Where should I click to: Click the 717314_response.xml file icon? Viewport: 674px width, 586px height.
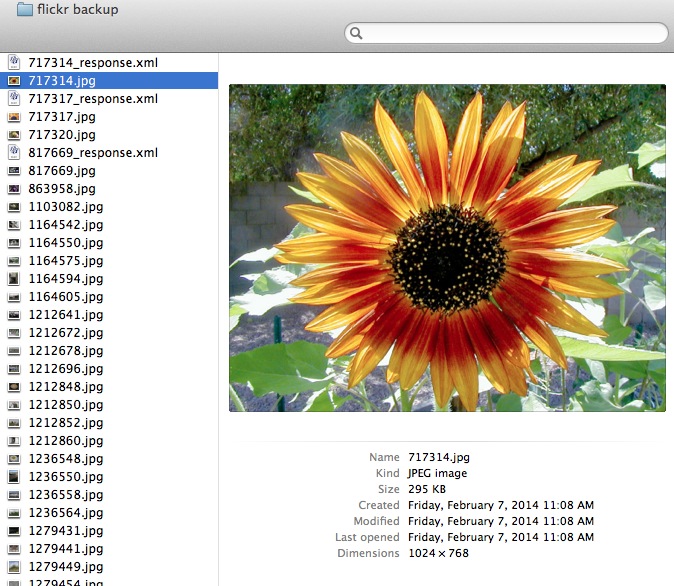point(14,62)
